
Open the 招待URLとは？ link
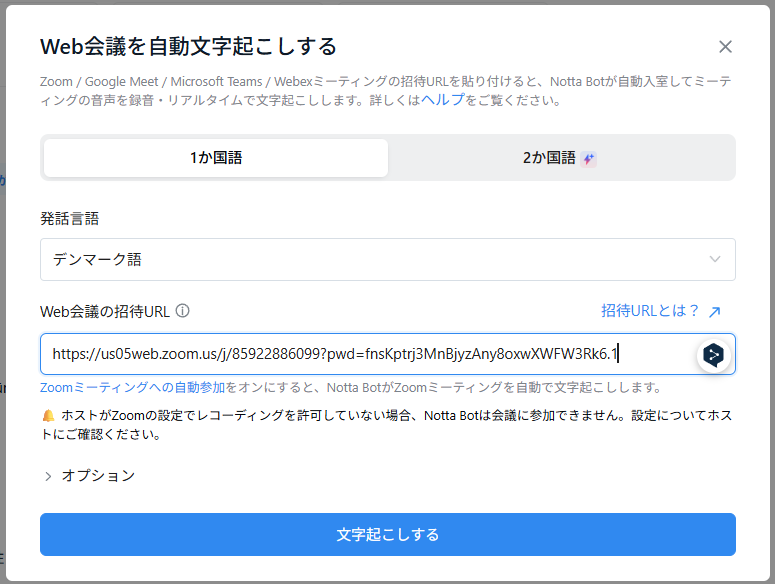pyautogui.click(x=650, y=311)
